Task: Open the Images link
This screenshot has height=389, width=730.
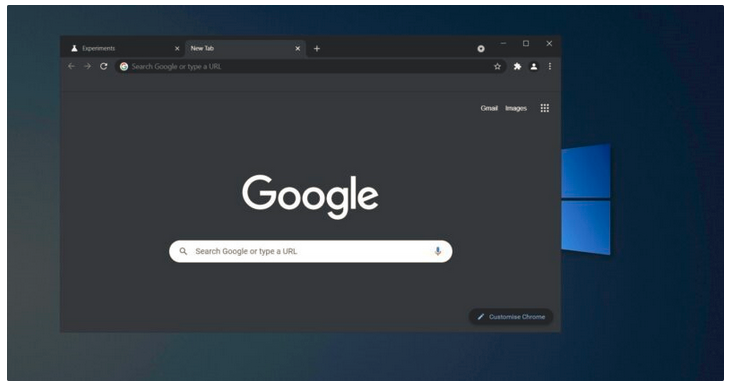Action: pos(516,108)
